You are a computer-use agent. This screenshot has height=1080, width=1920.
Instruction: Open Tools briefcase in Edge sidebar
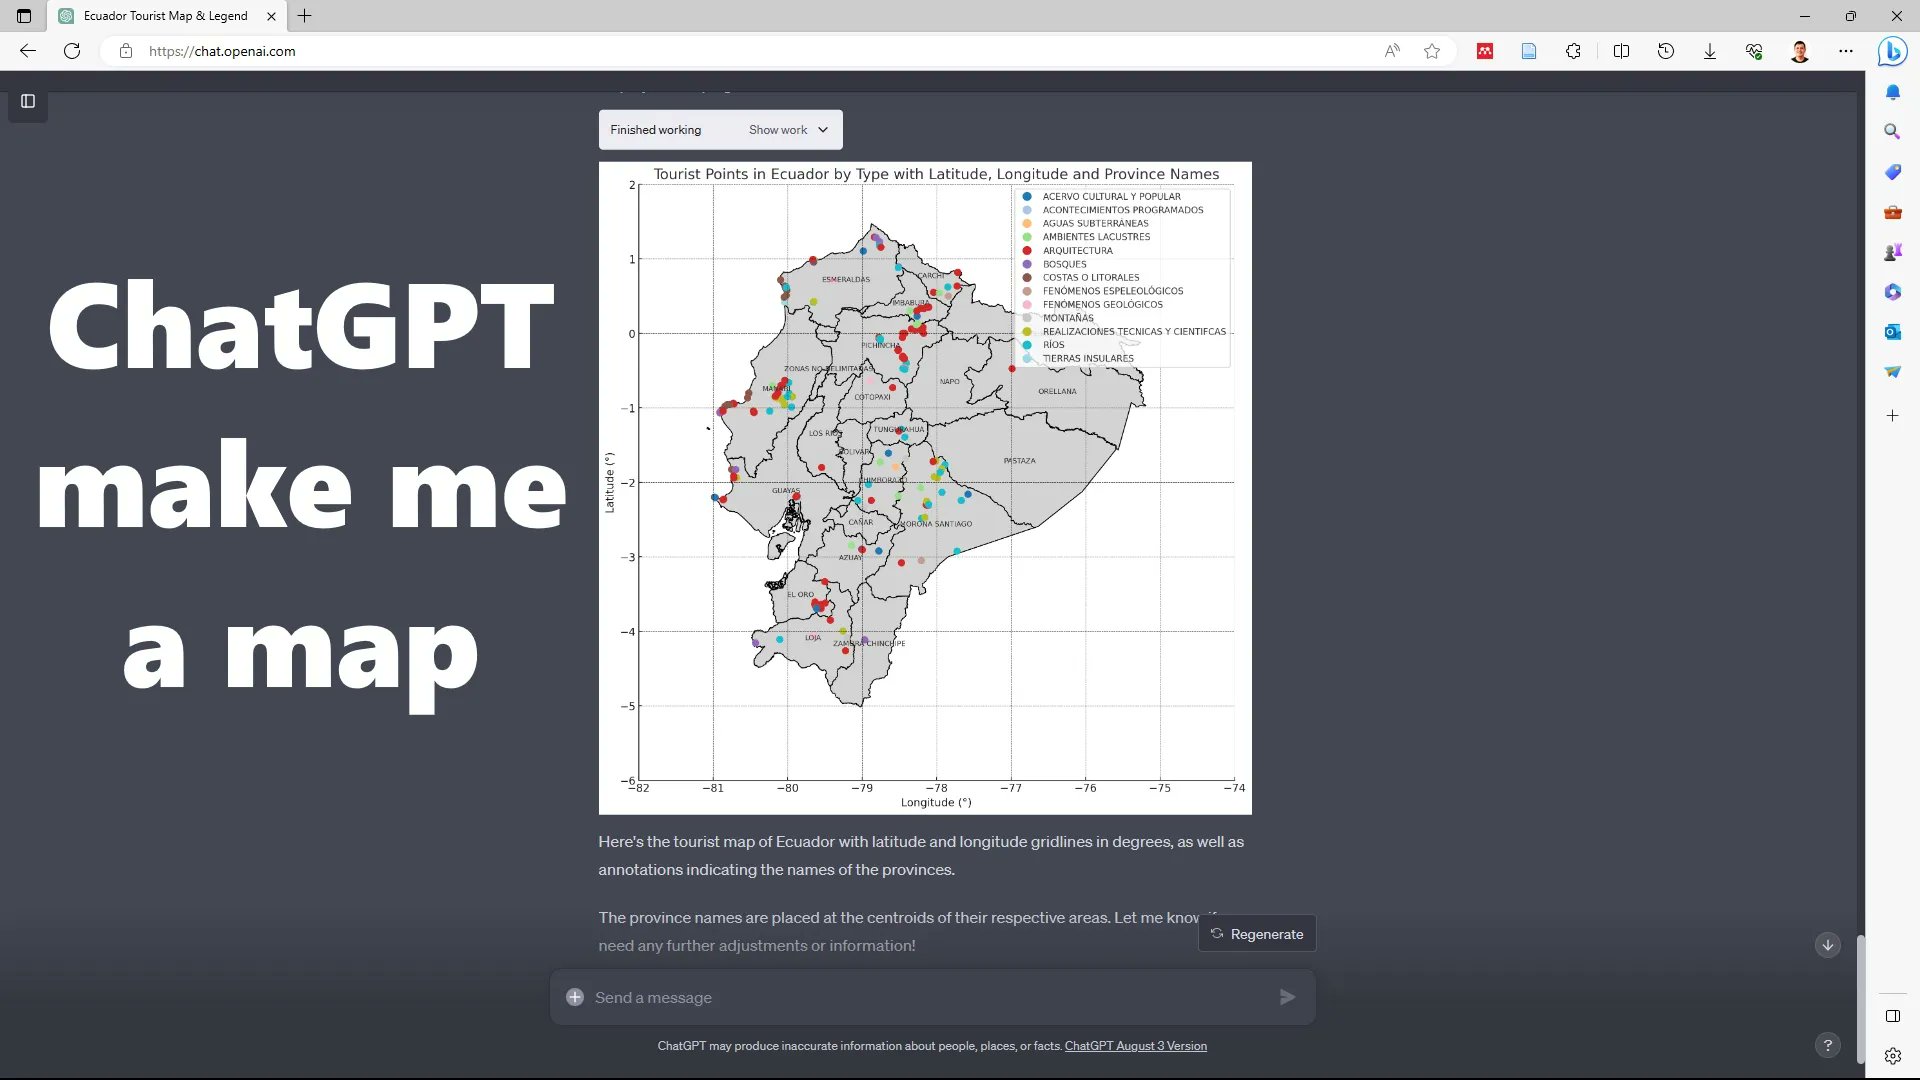(1893, 212)
